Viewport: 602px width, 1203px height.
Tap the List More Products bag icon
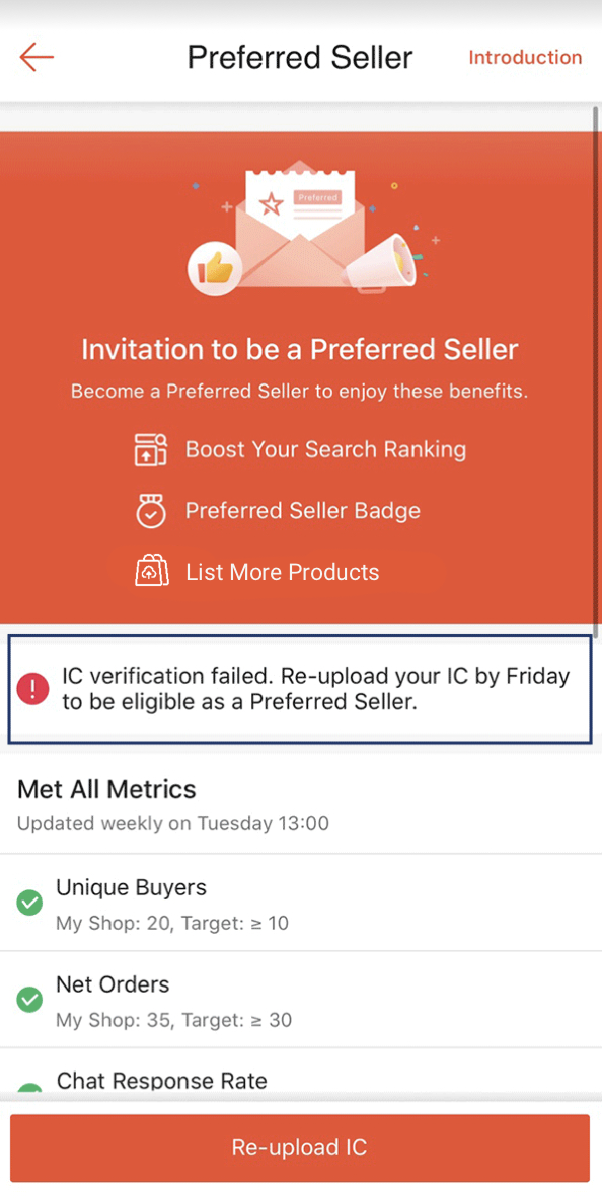point(152,571)
